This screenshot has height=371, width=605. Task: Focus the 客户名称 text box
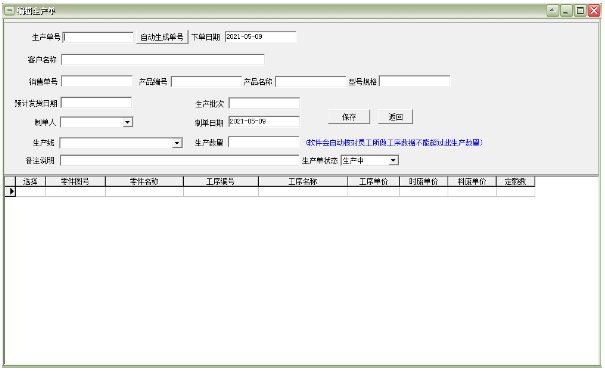point(163,59)
